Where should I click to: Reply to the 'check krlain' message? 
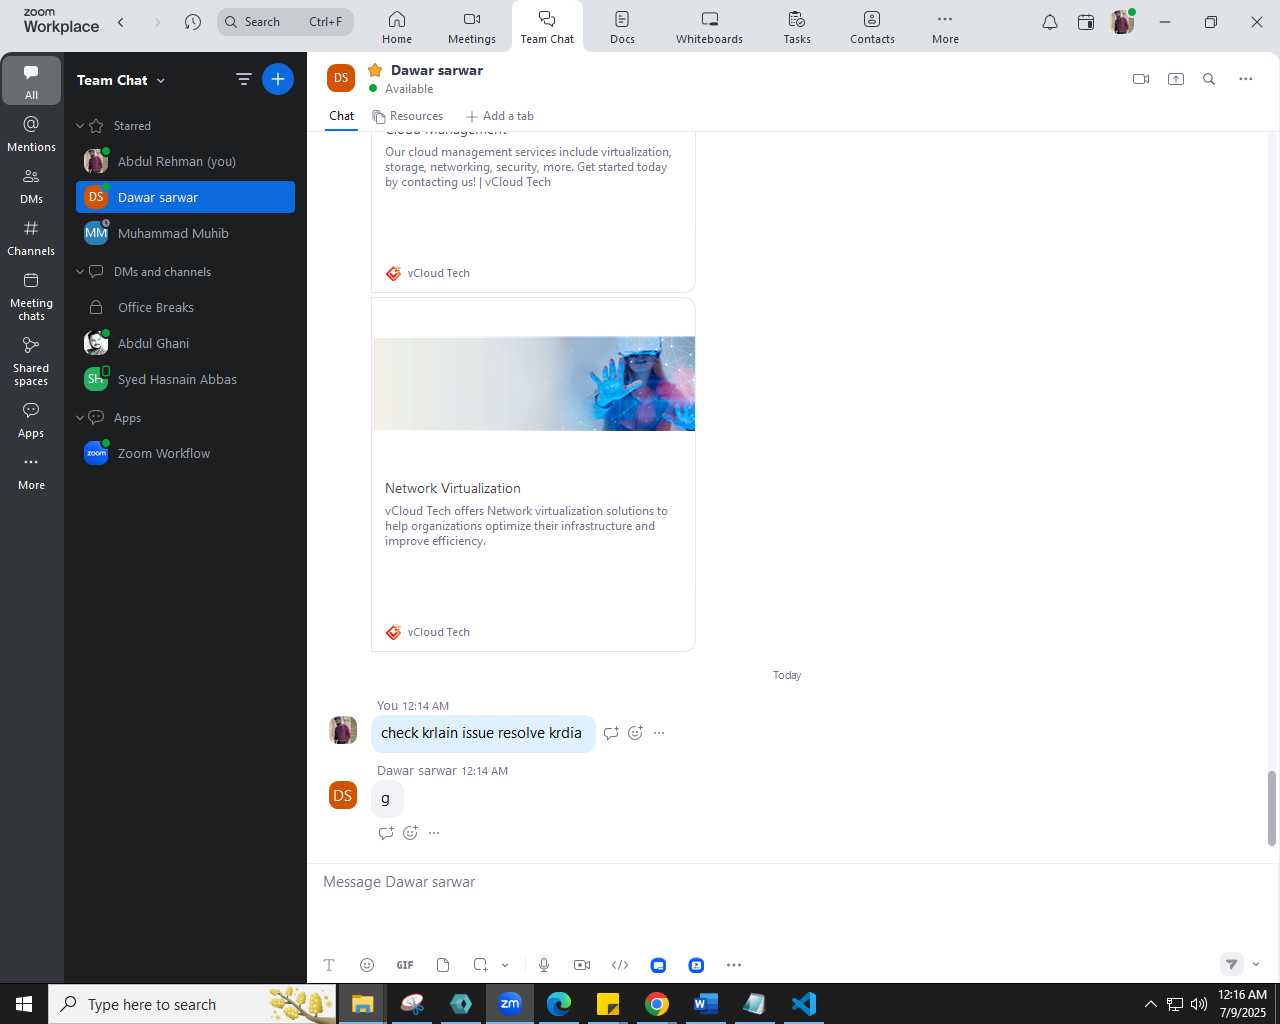click(611, 733)
